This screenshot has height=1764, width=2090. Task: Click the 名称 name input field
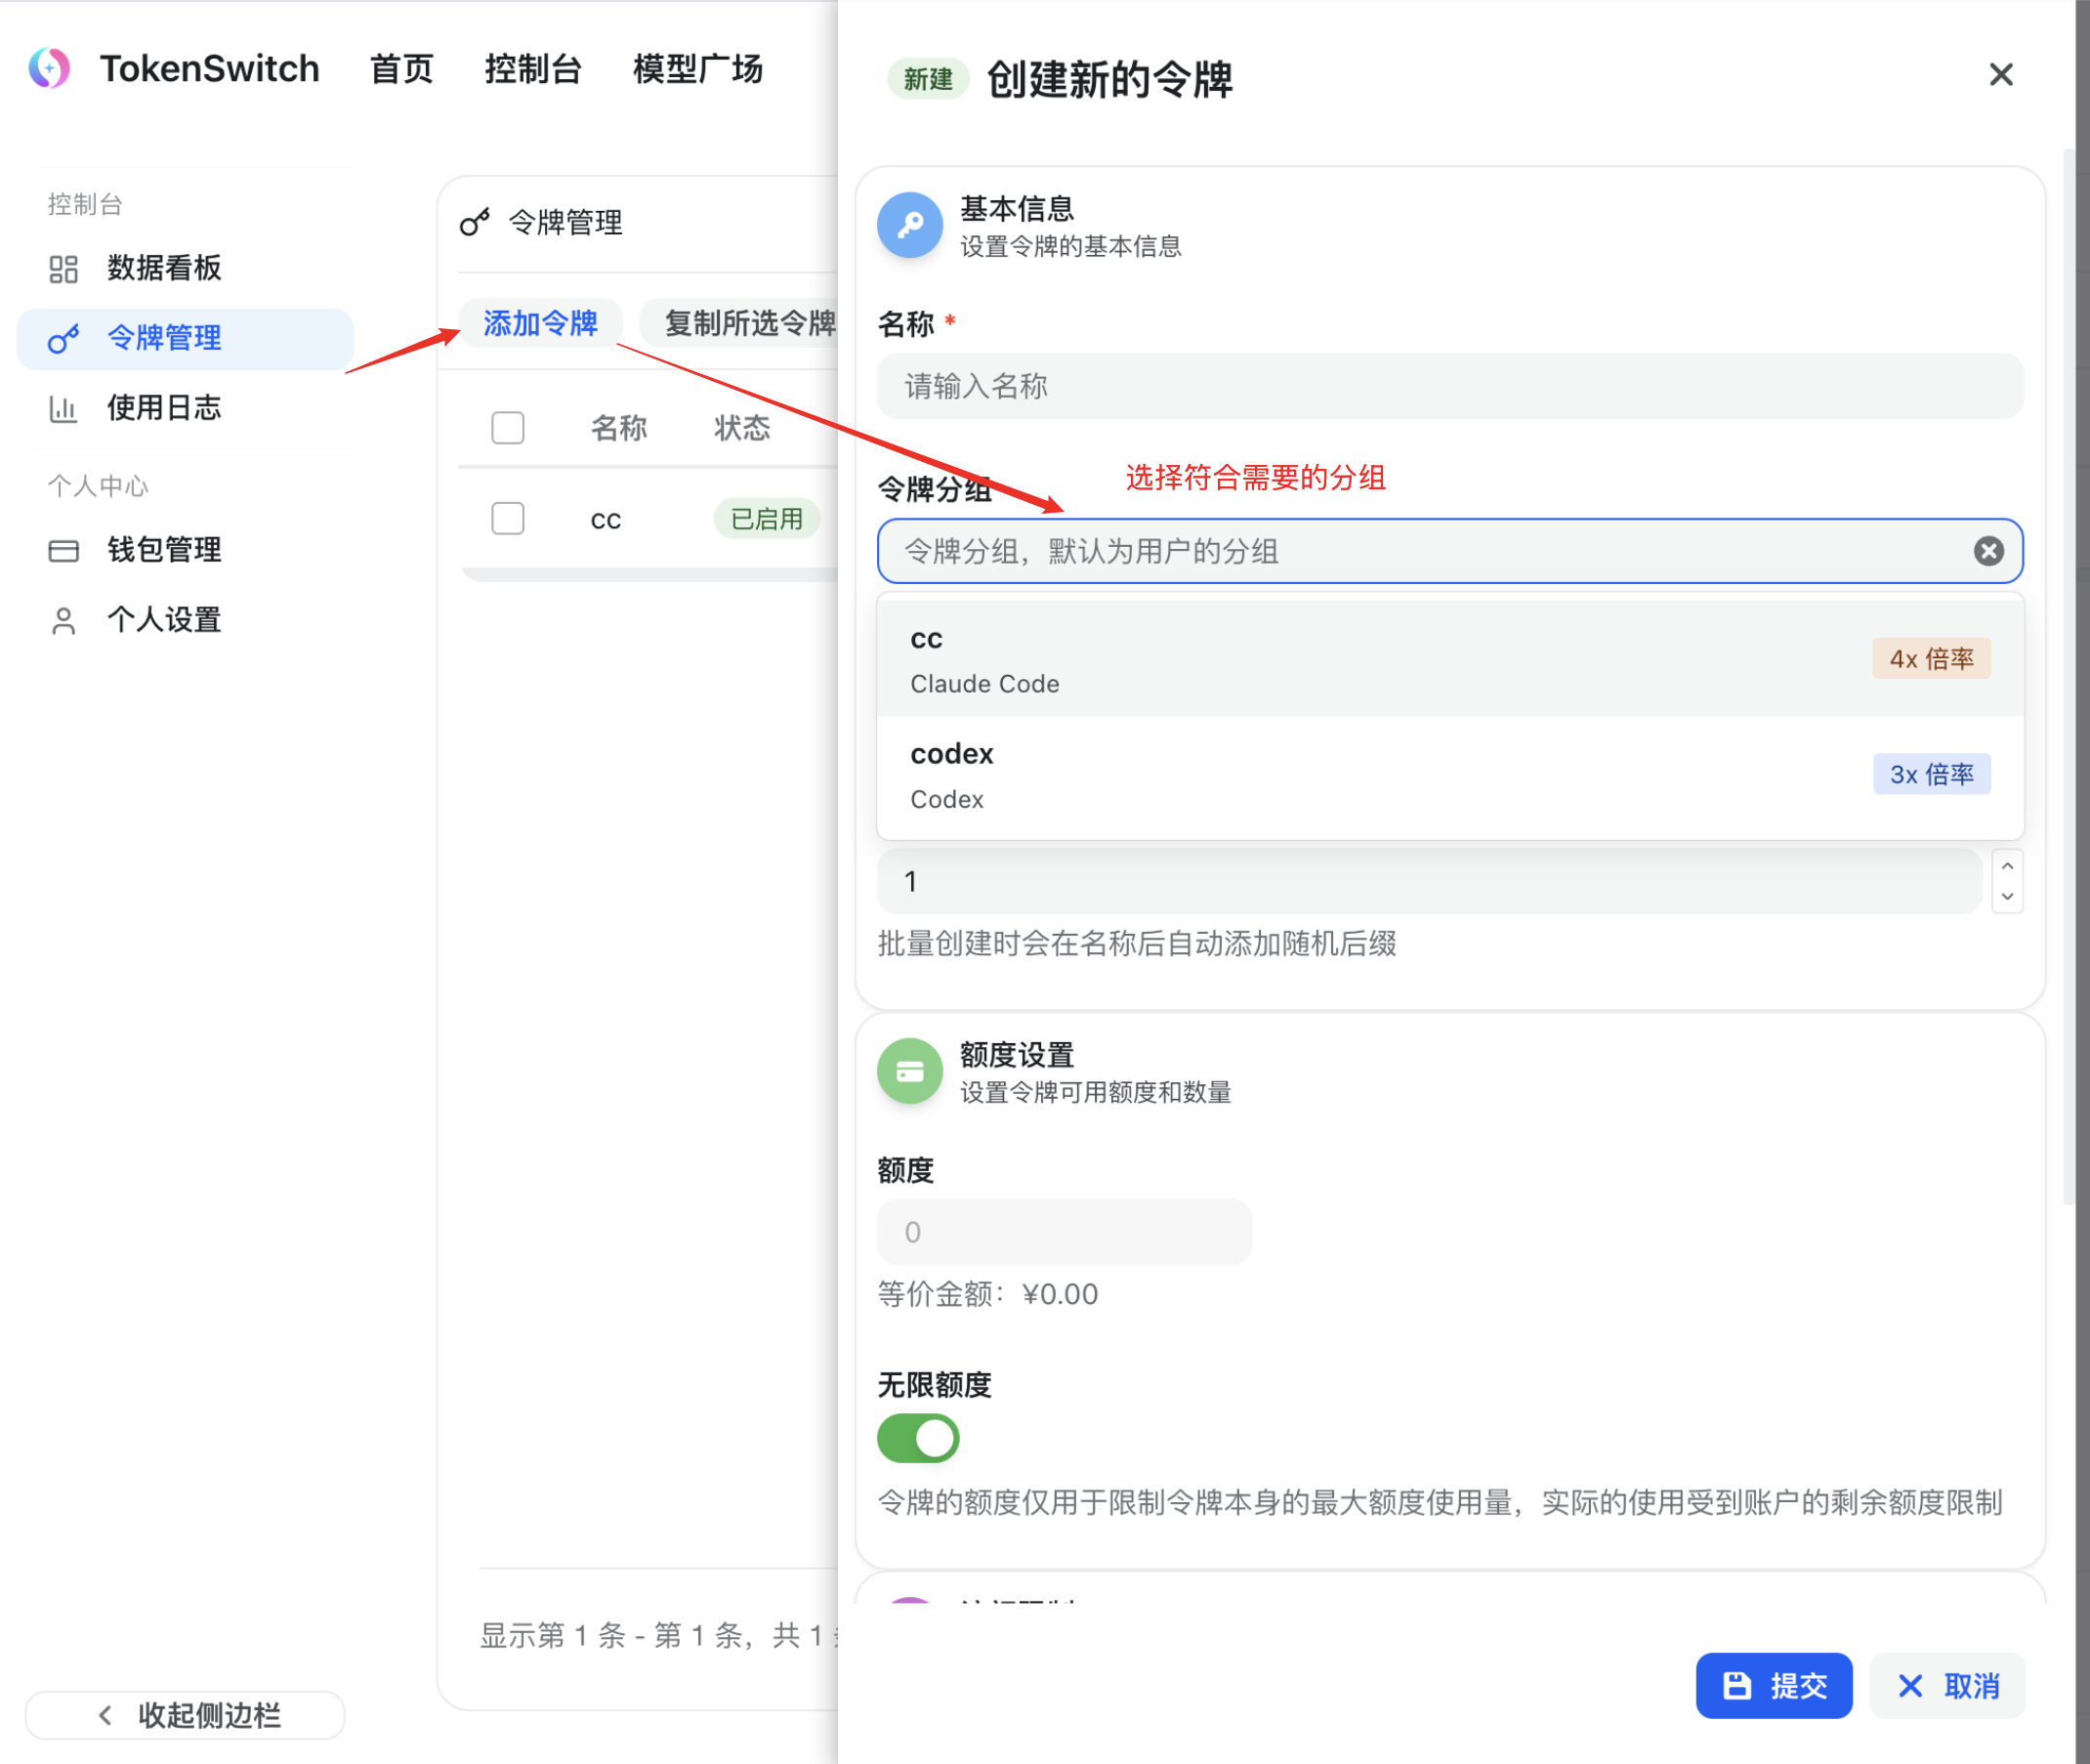click(1449, 386)
